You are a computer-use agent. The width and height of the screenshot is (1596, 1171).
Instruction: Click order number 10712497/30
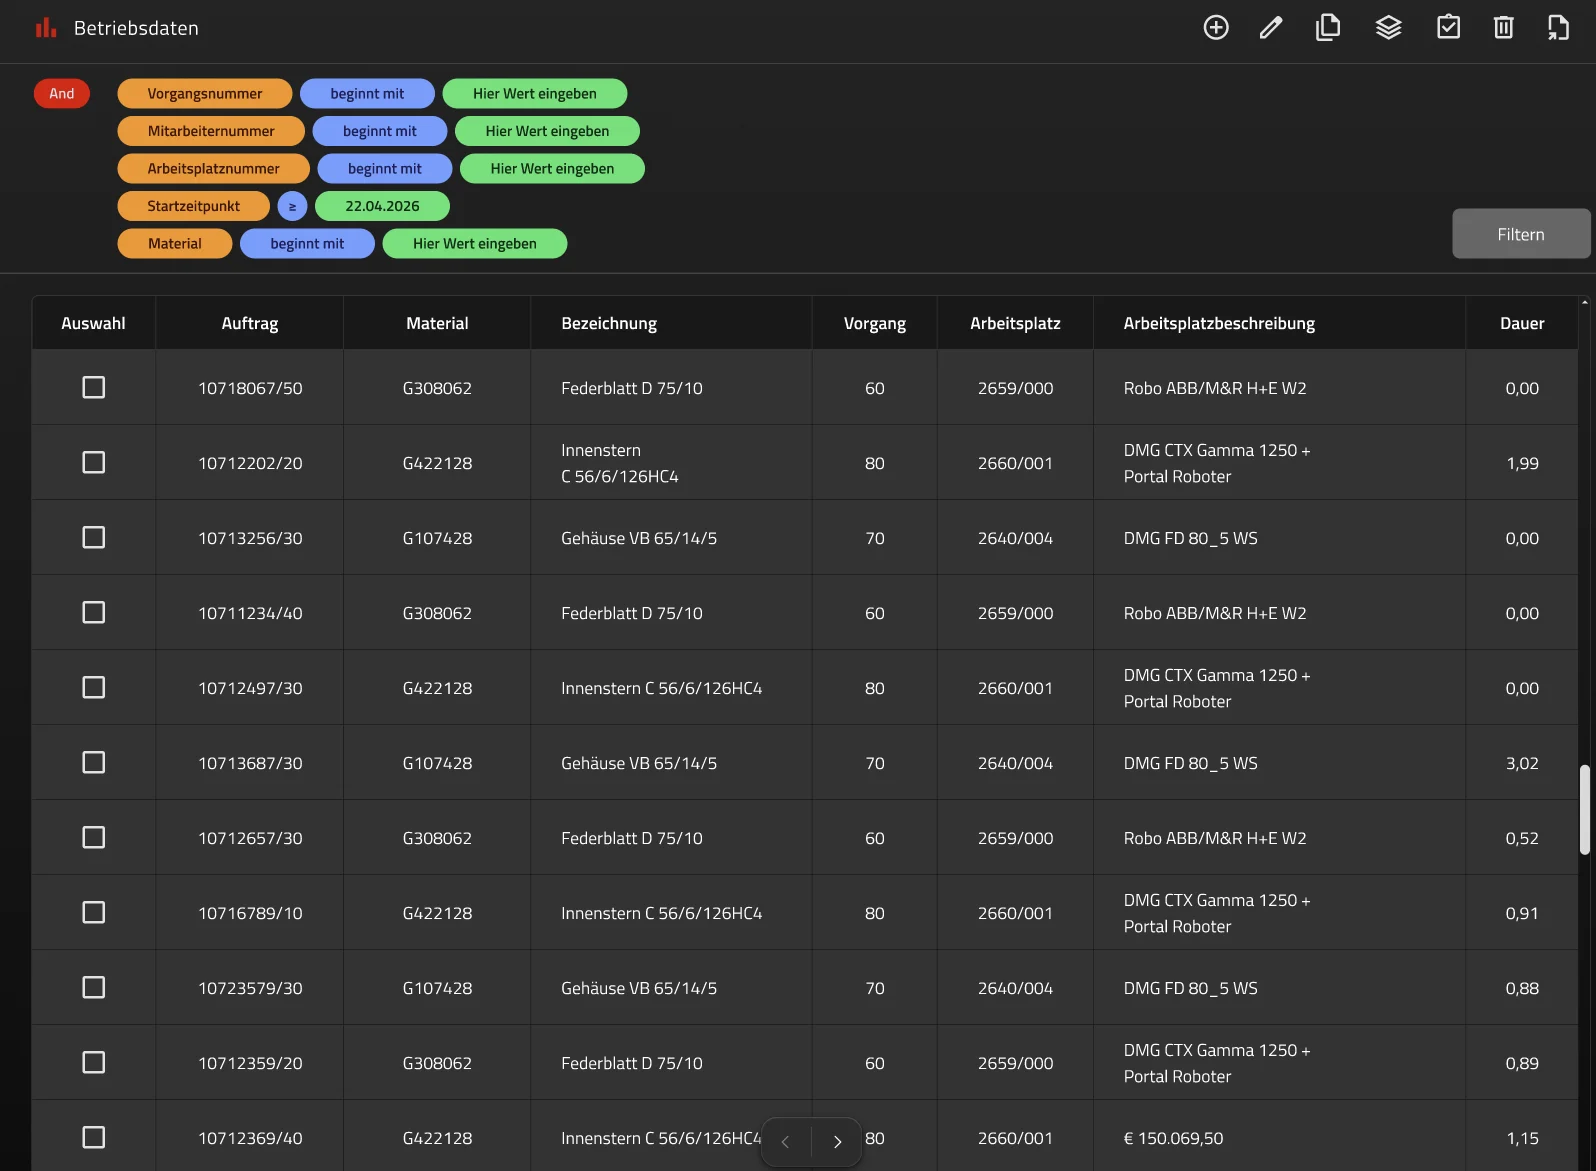click(250, 688)
